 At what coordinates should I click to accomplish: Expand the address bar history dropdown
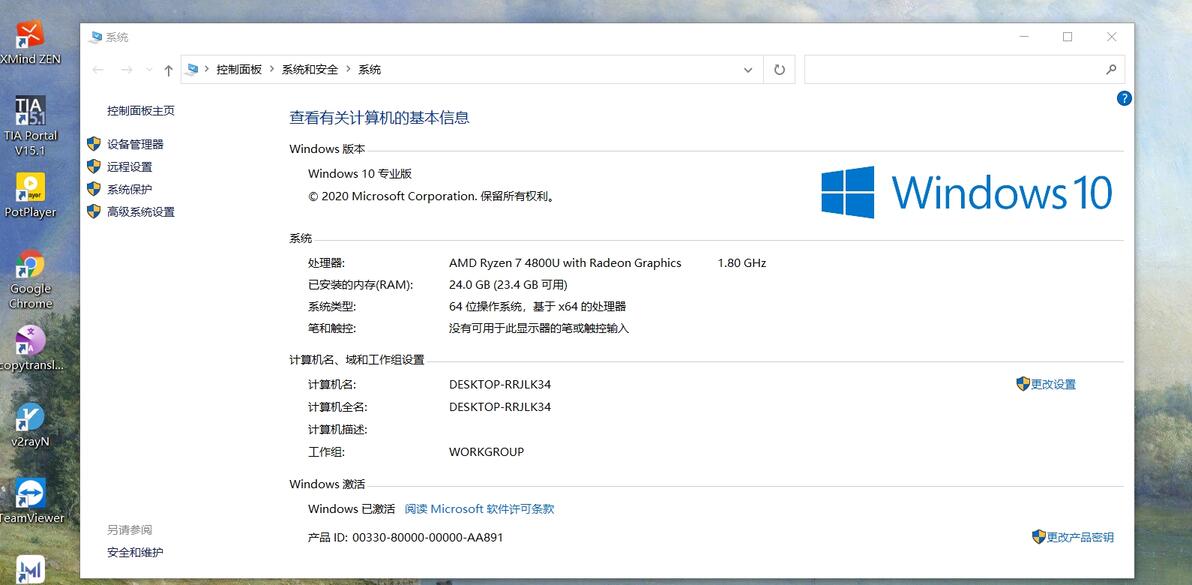click(748, 70)
